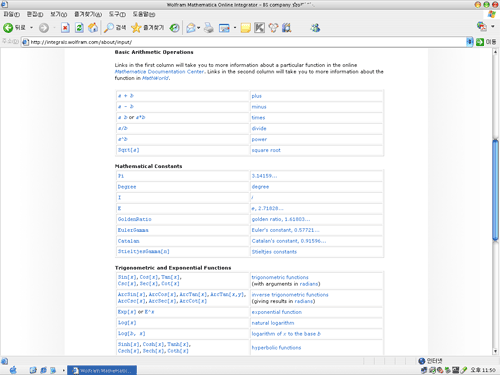Image resolution: width=500 pixels, height=375 pixels.
Task: Click the scrollbar down arrow
Action: (x=495, y=351)
